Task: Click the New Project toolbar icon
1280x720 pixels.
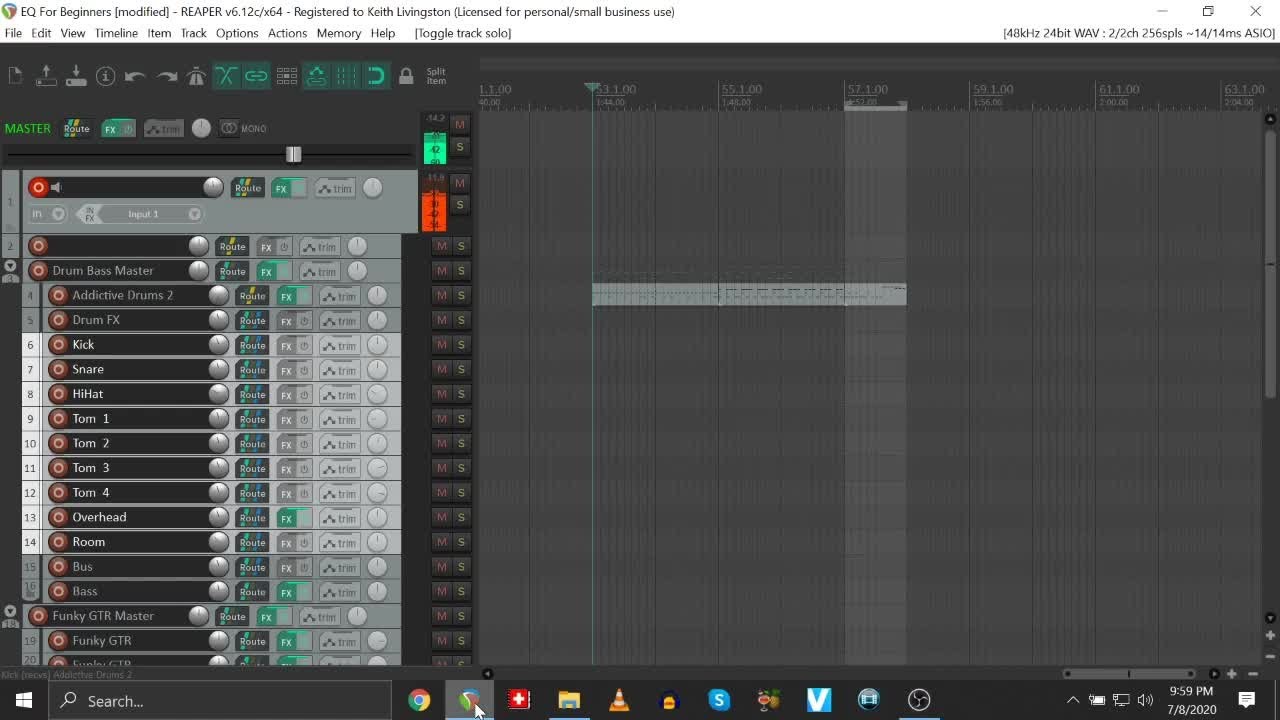Action: (15, 76)
